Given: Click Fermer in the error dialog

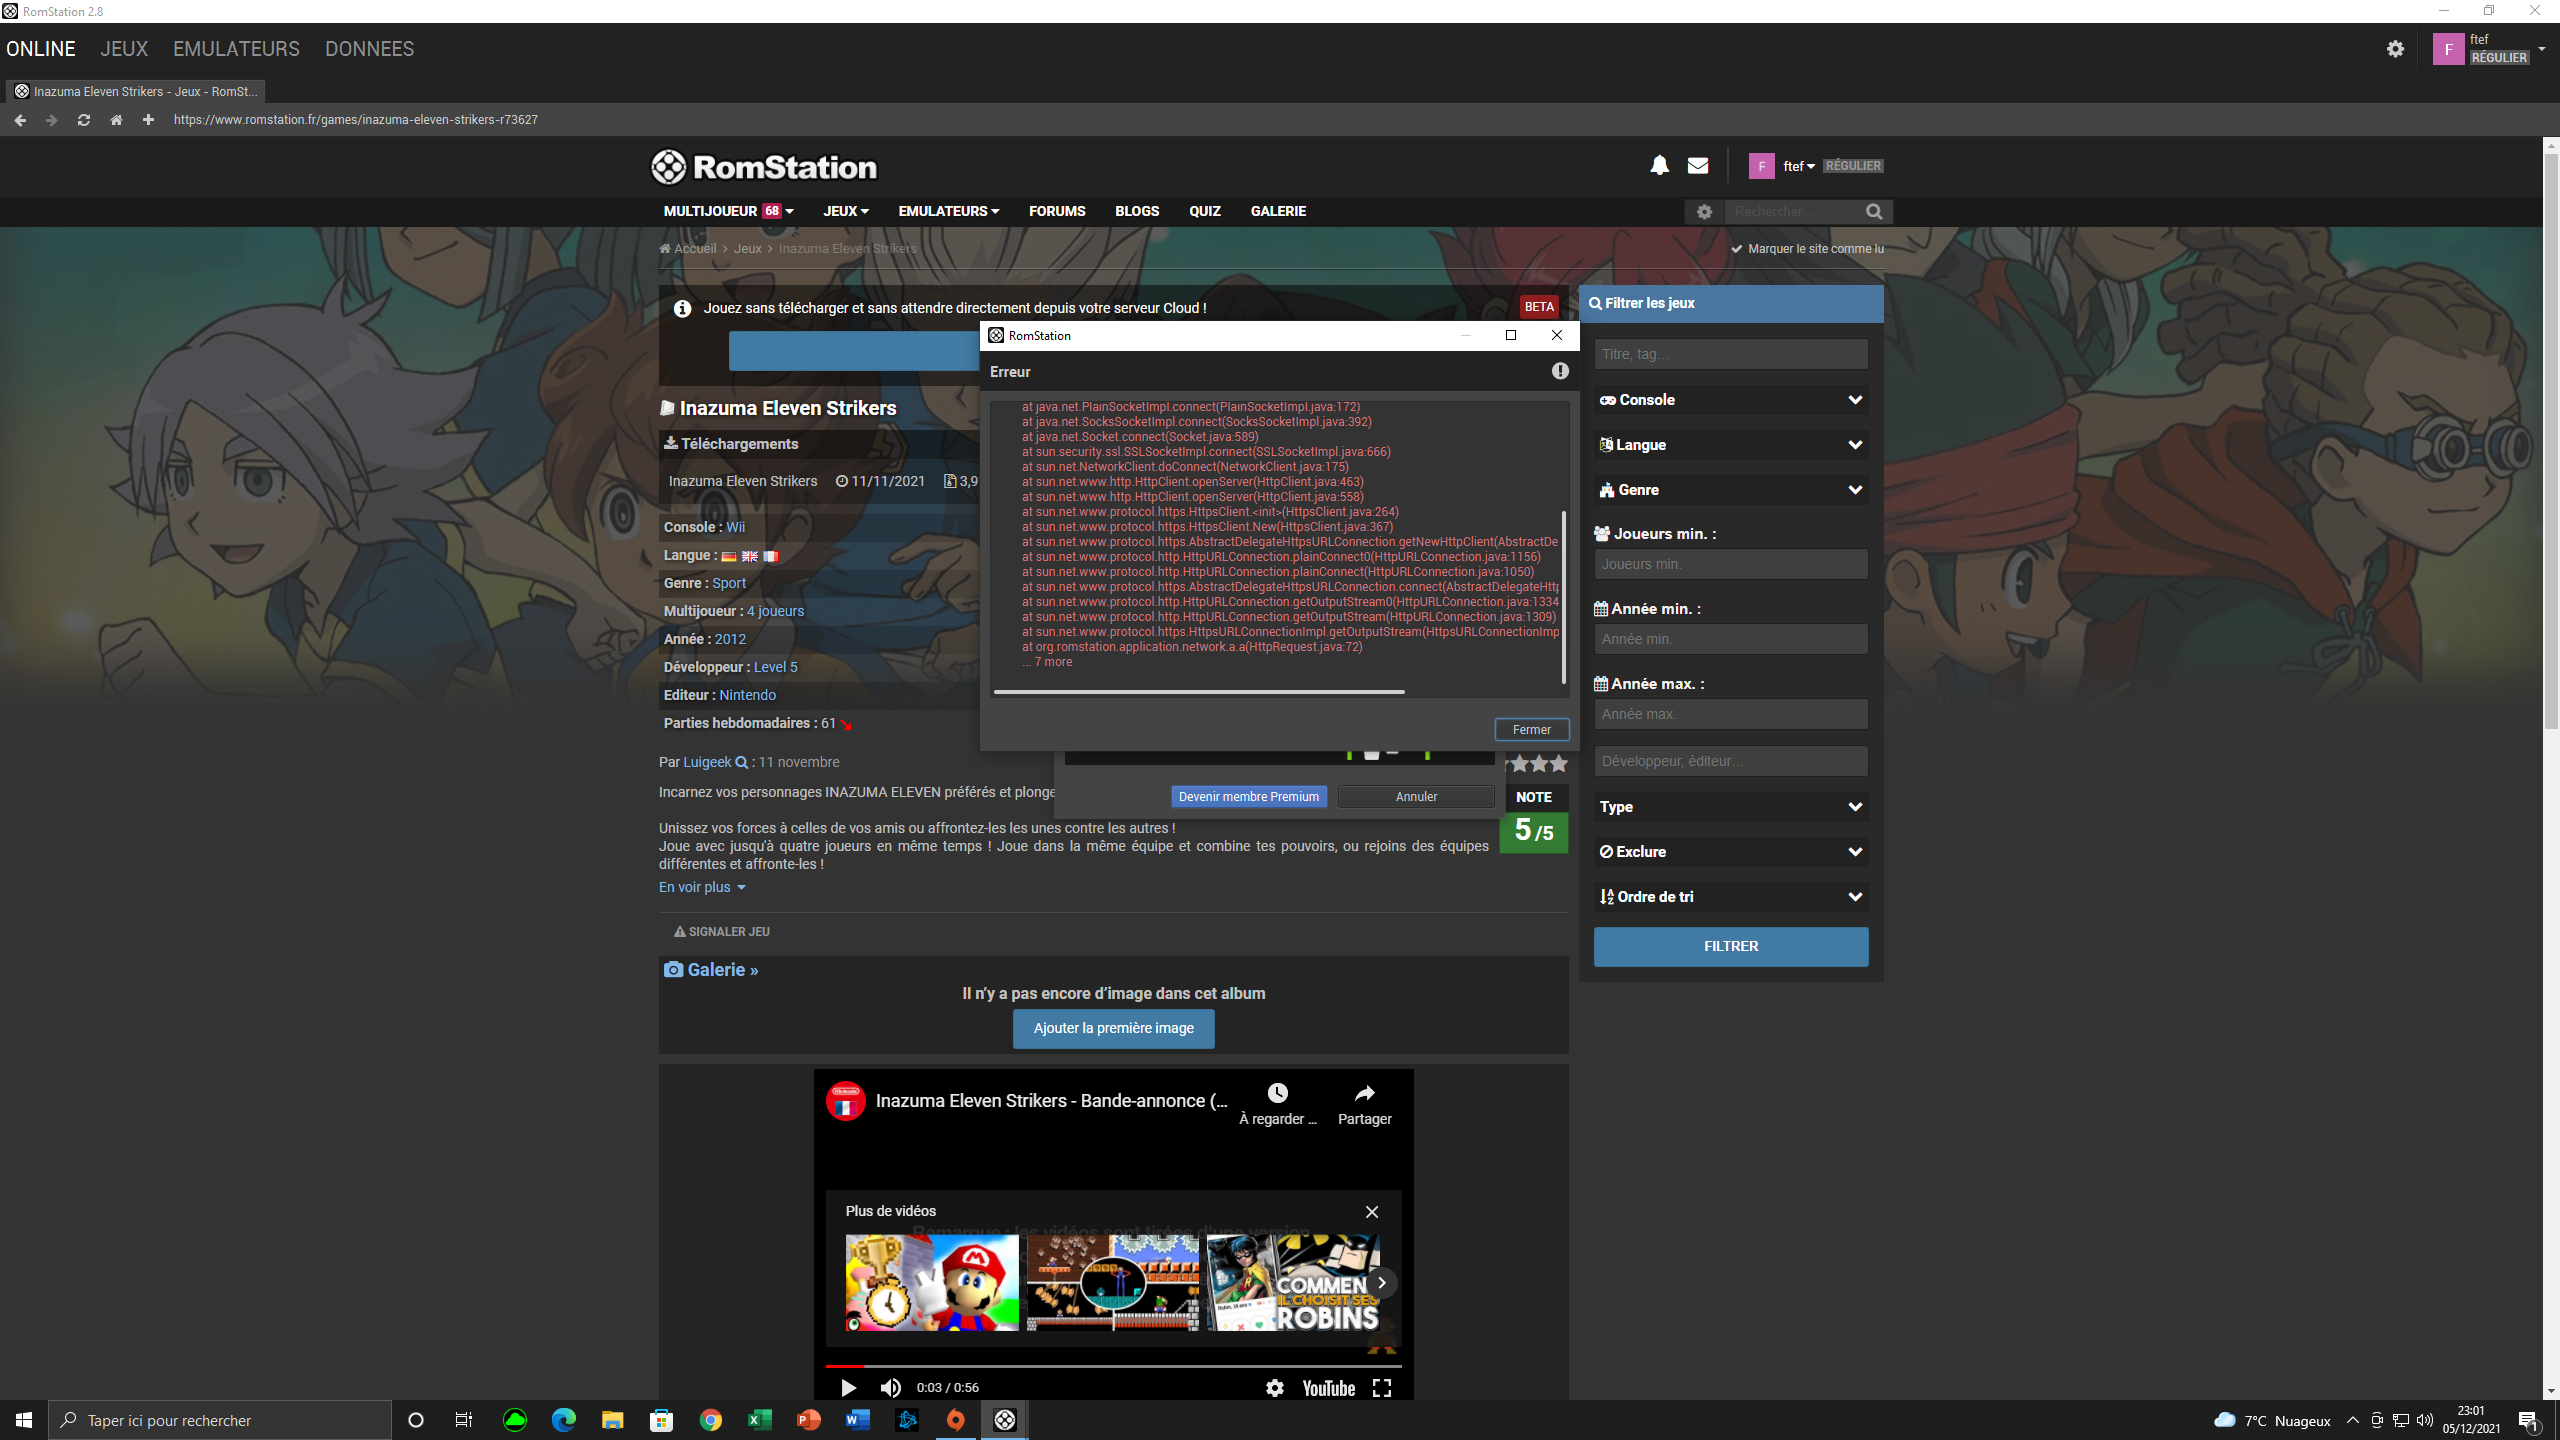Looking at the screenshot, I should point(1532,730).
